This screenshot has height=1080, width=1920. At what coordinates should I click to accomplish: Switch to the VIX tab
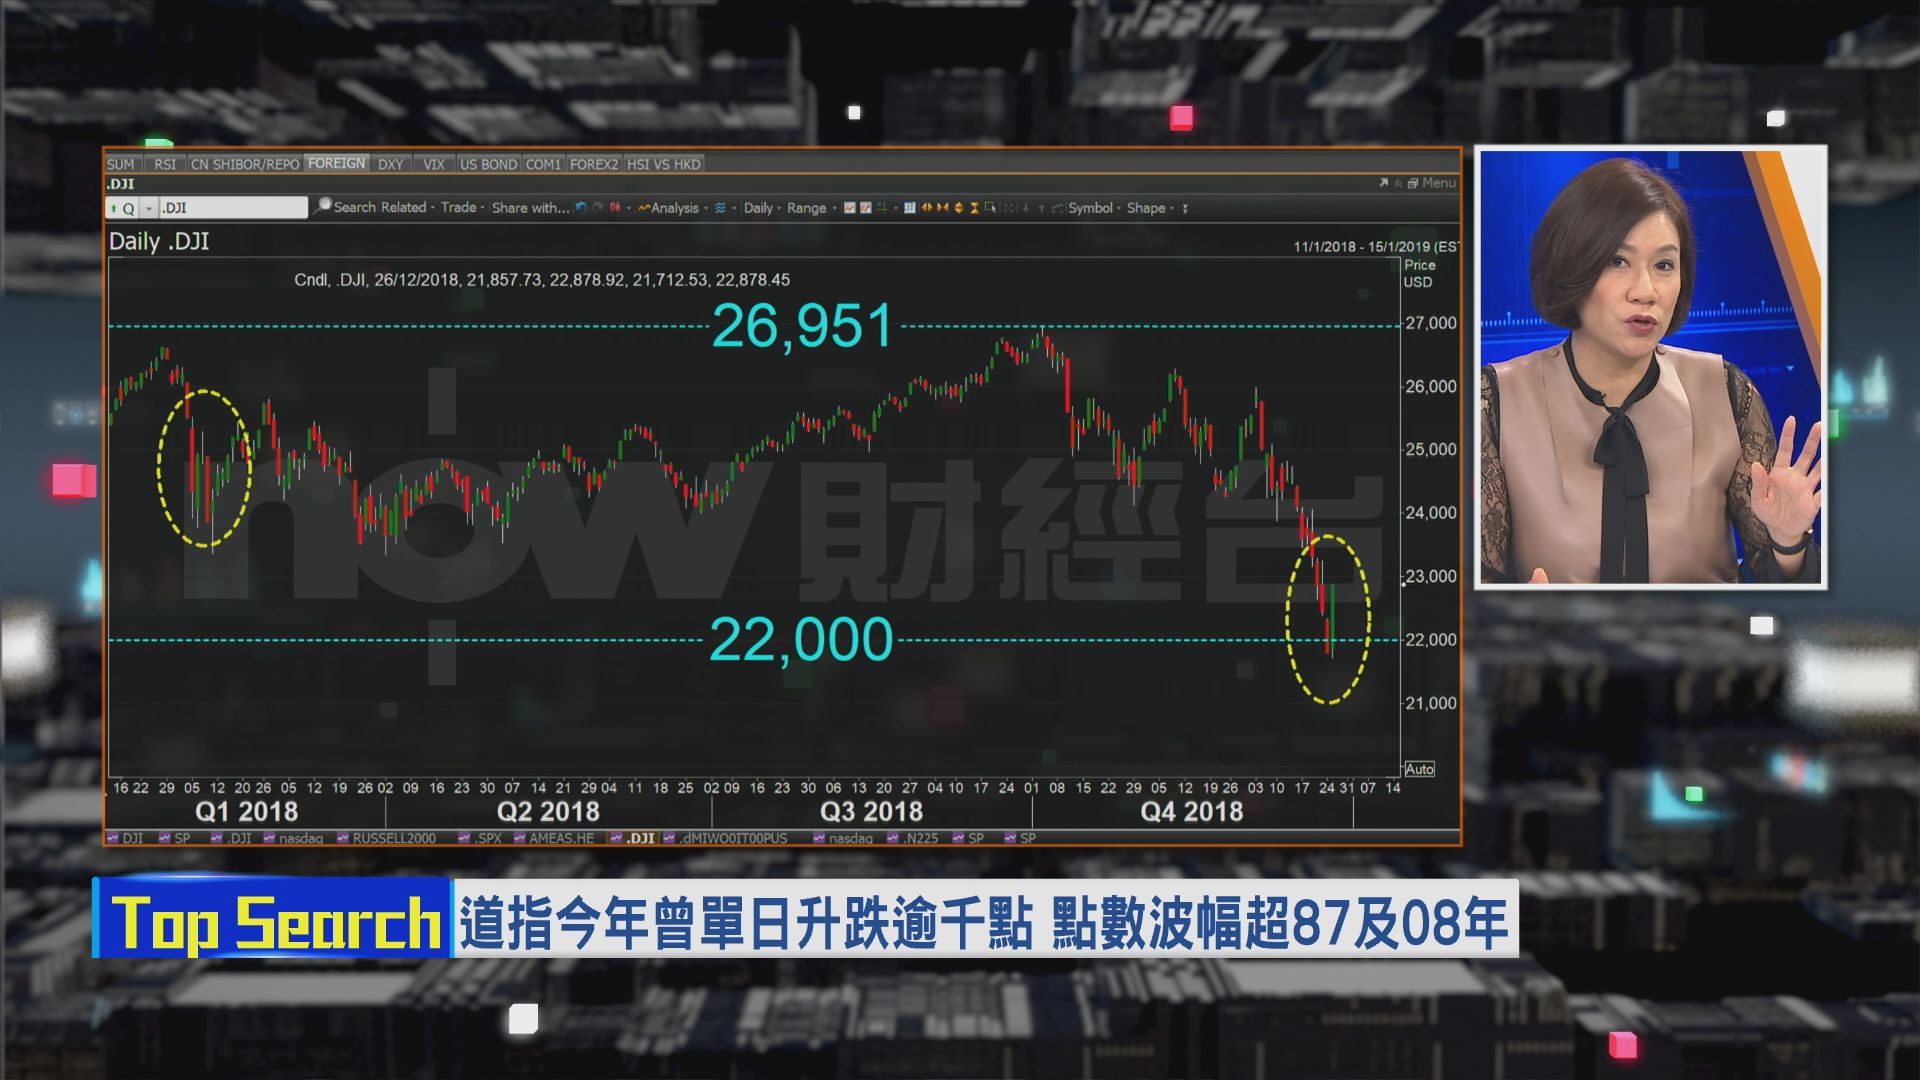[x=433, y=164]
